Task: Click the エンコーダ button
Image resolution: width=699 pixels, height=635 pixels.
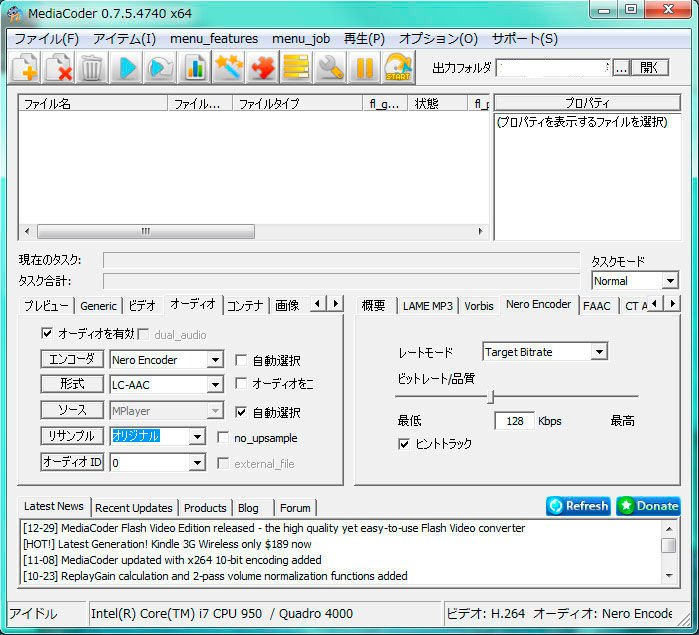Action: click(x=72, y=359)
